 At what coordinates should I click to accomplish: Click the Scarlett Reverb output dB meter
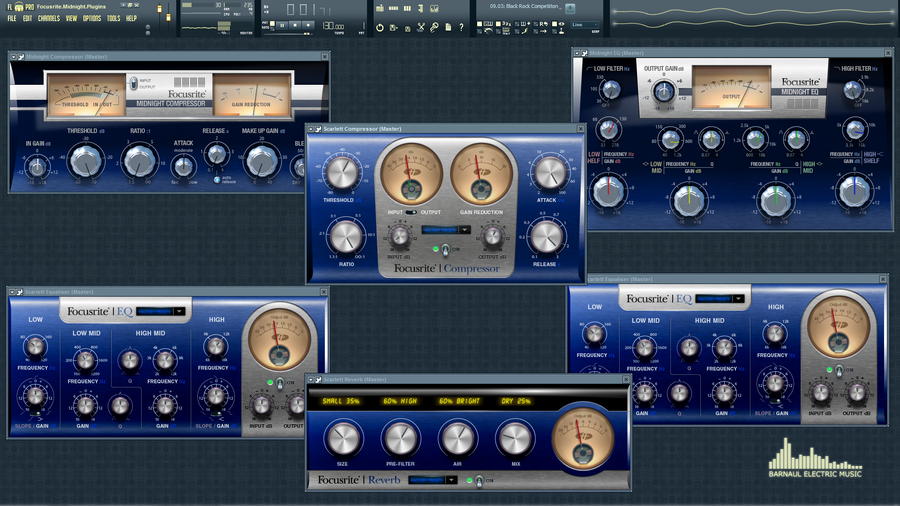[583, 438]
